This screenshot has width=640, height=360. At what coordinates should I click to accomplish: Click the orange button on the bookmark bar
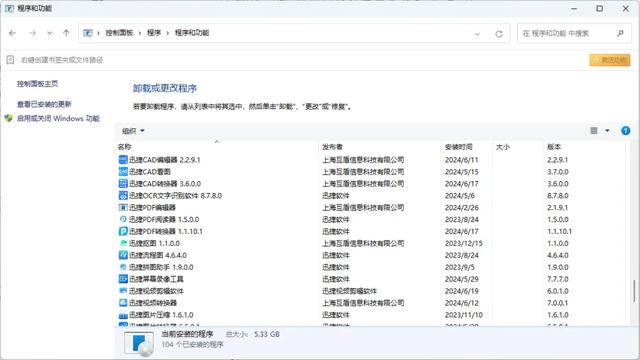[x=609, y=60]
